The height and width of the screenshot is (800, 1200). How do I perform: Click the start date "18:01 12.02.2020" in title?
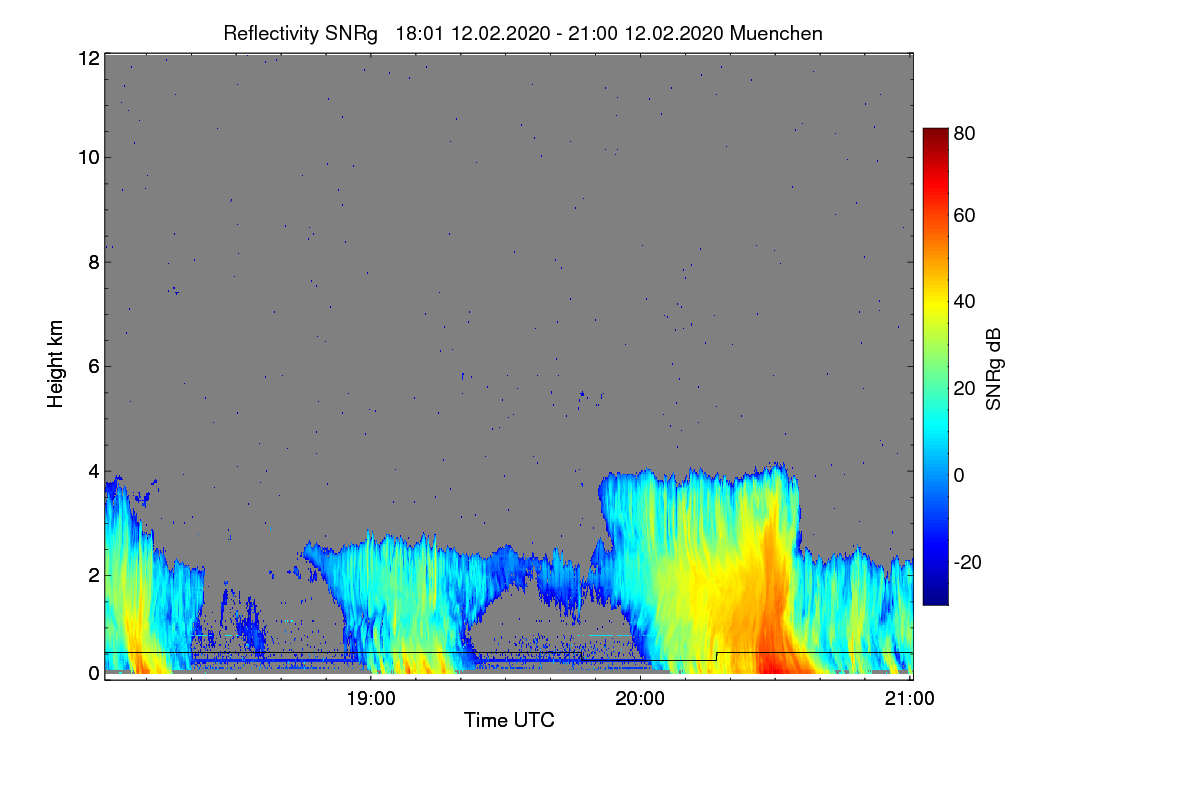tap(473, 33)
